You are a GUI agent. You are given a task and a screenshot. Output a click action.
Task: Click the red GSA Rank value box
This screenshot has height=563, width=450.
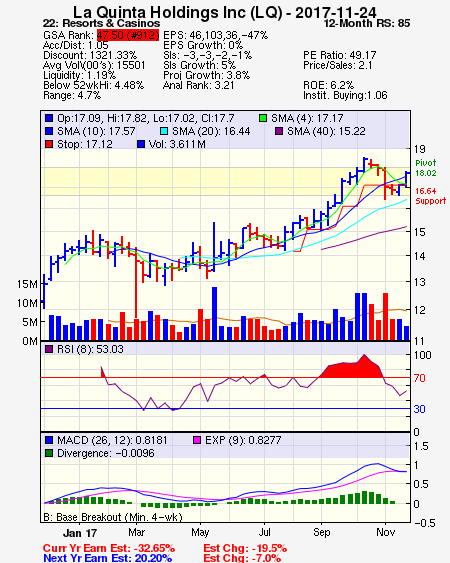pos(128,35)
